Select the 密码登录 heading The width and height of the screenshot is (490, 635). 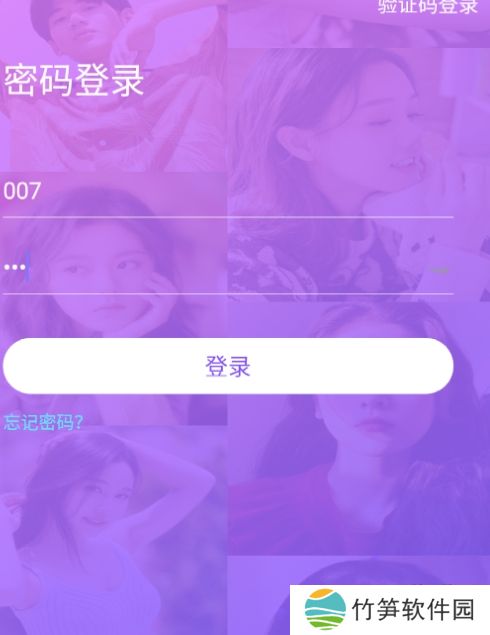coord(74,81)
